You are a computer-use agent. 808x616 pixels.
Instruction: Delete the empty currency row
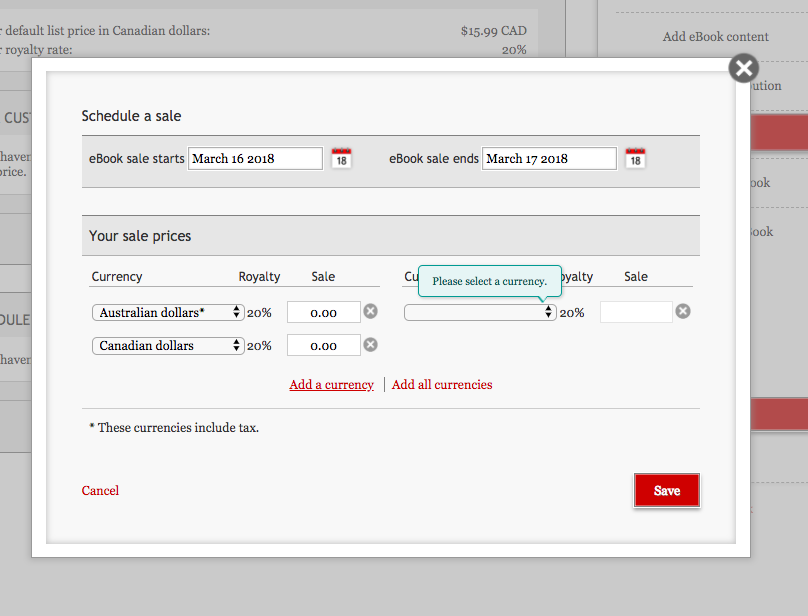click(x=683, y=312)
